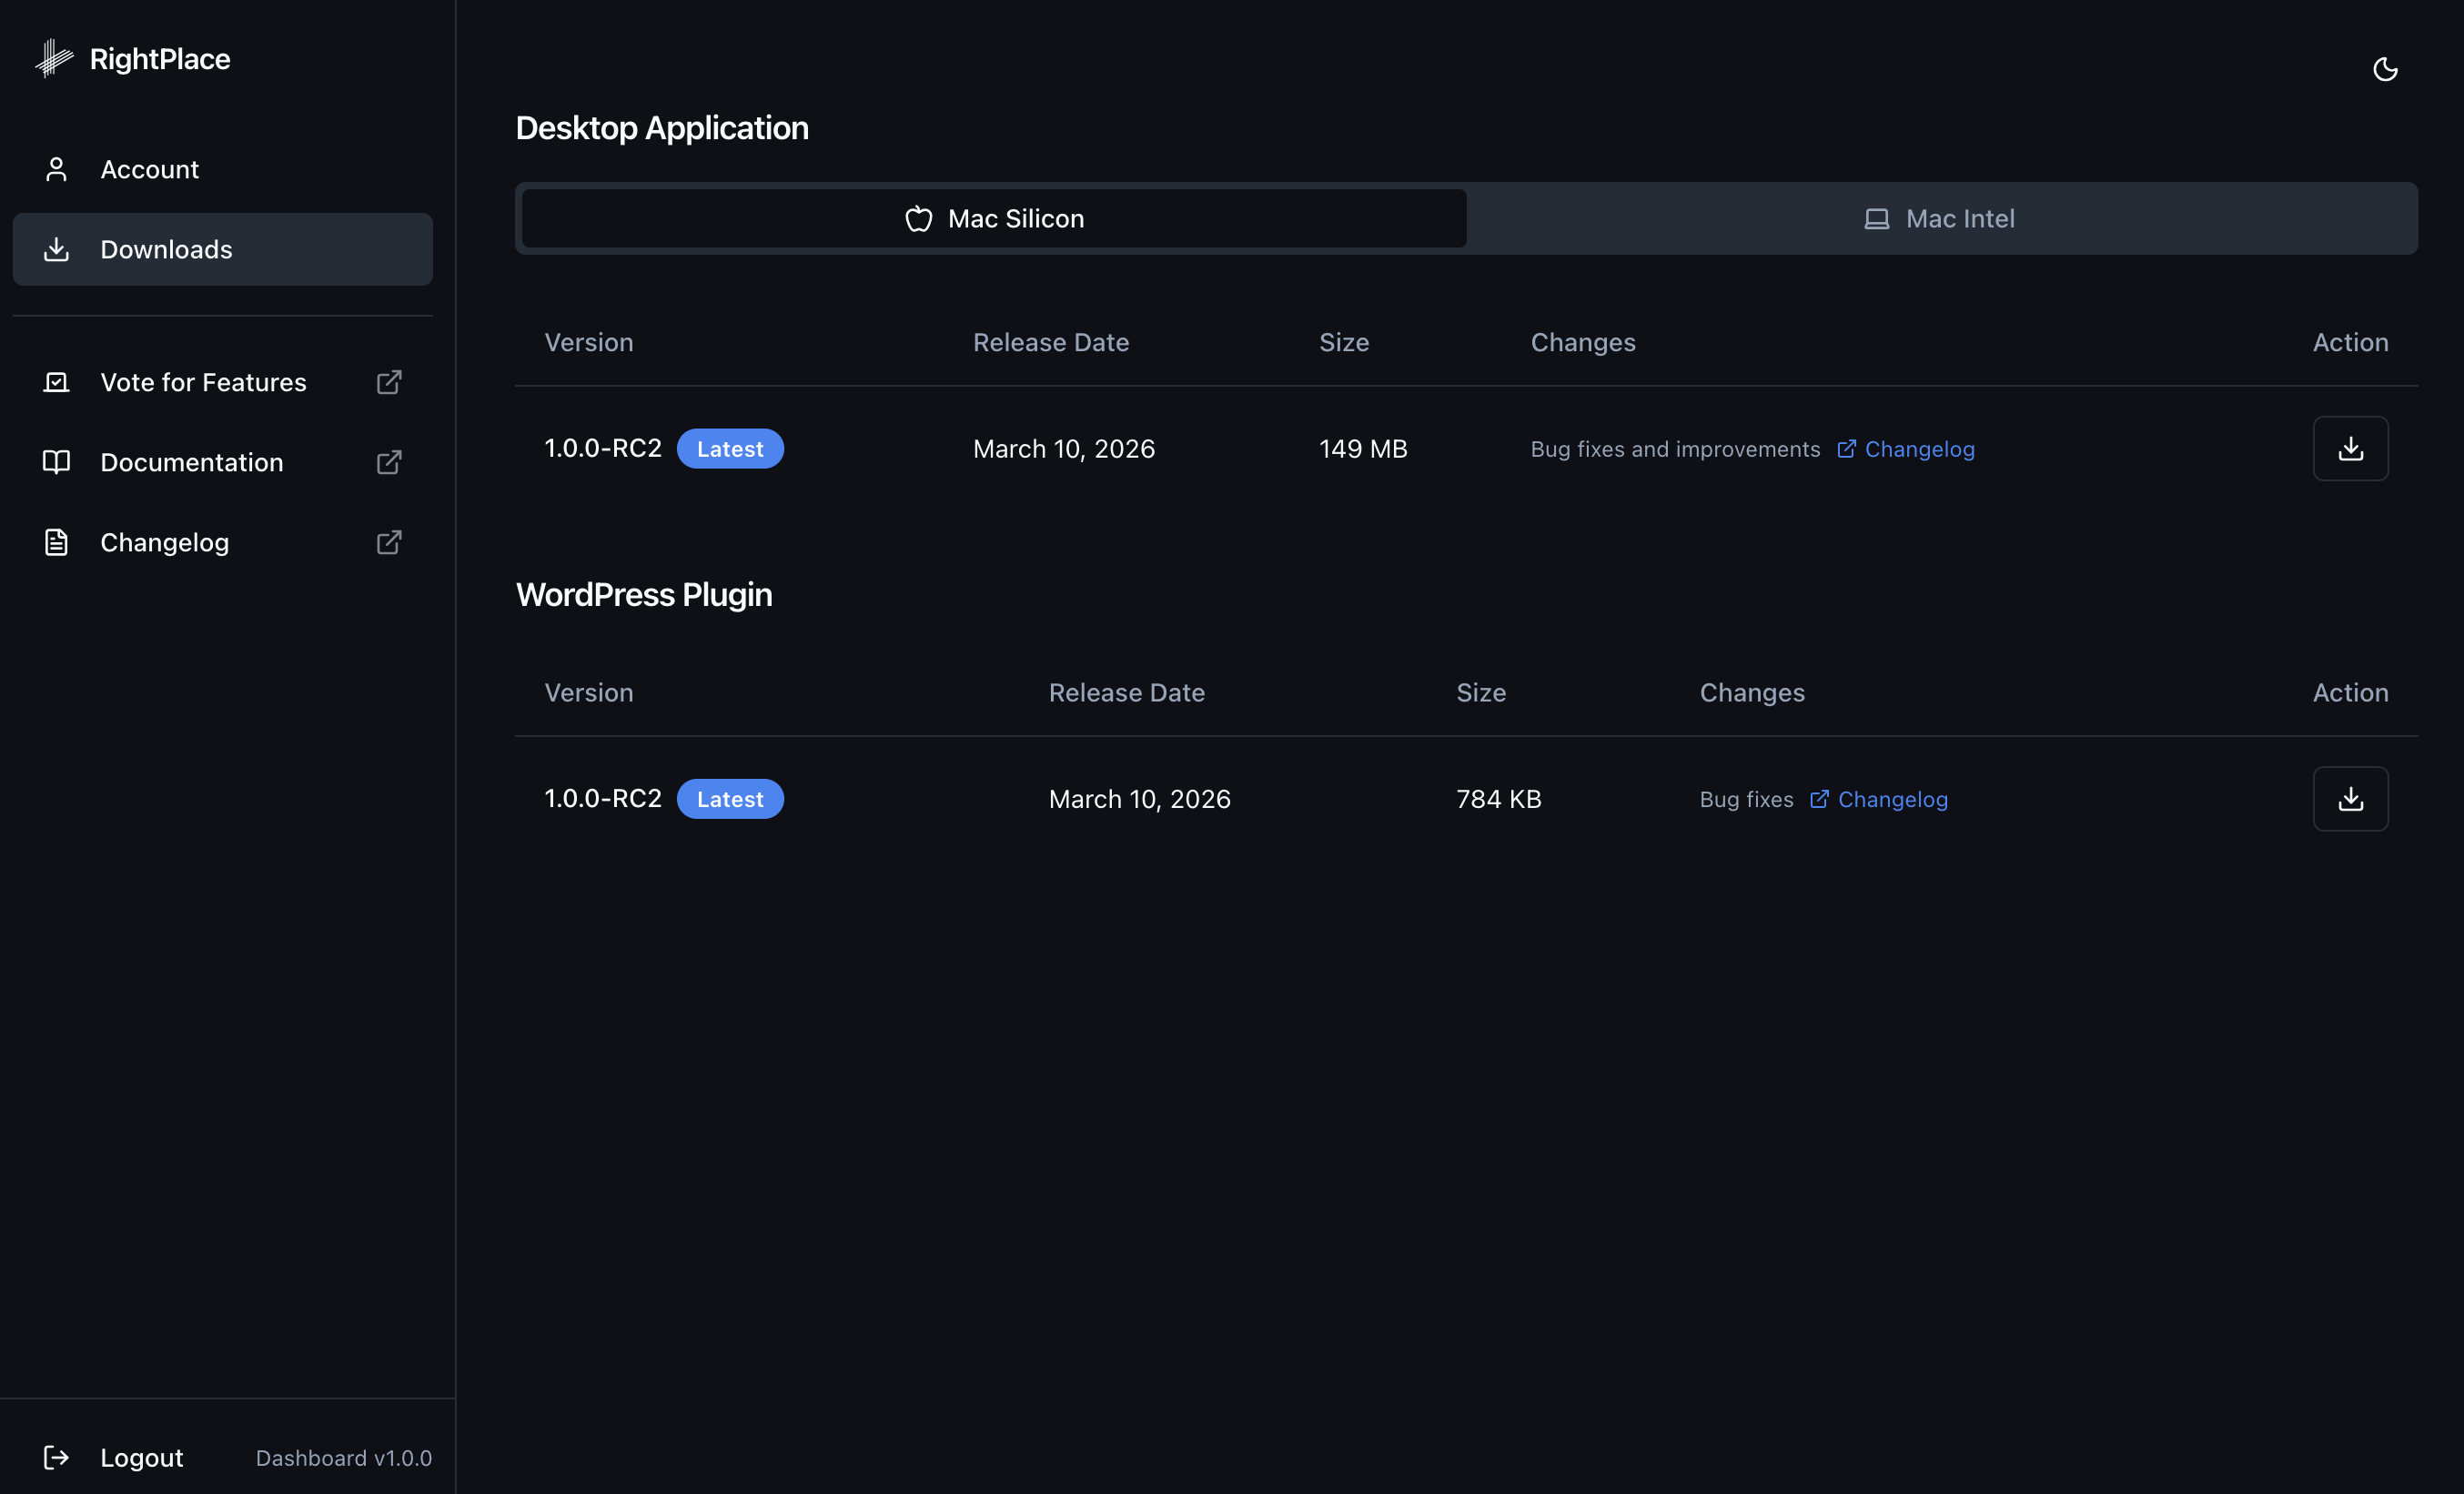The width and height of the screenshot is (2464, 1494).
Task: Download the 1.0.0-RC2 desktop application
Action: pos(2350,448)
